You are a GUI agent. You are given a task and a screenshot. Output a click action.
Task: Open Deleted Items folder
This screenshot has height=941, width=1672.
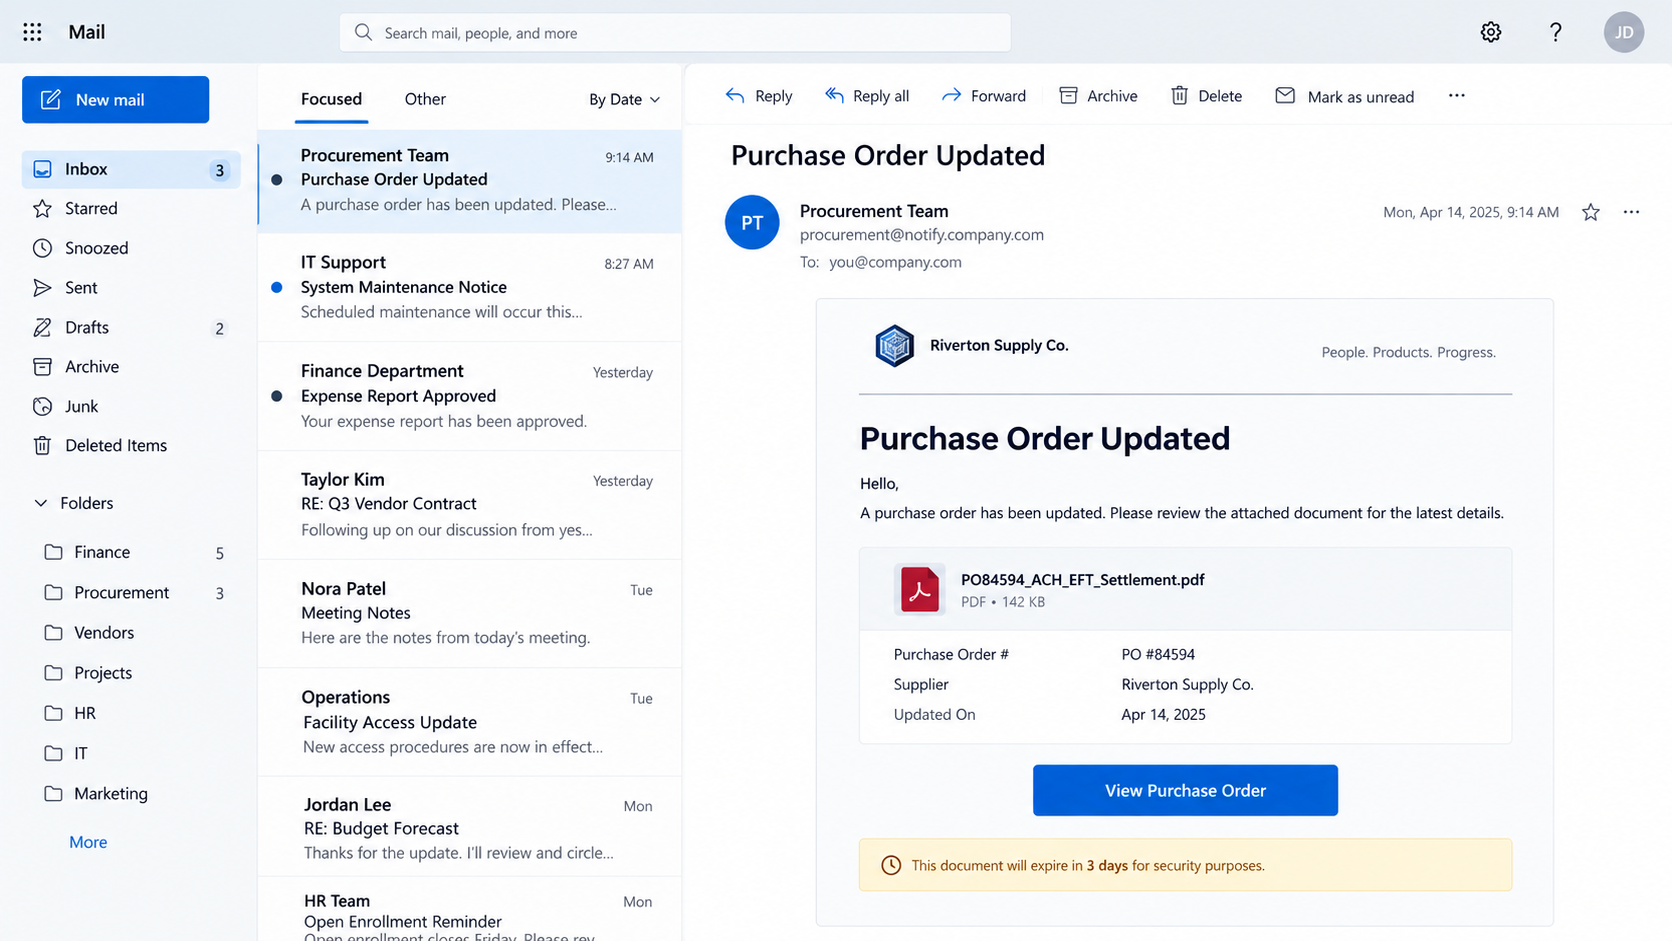coord(130,446)
